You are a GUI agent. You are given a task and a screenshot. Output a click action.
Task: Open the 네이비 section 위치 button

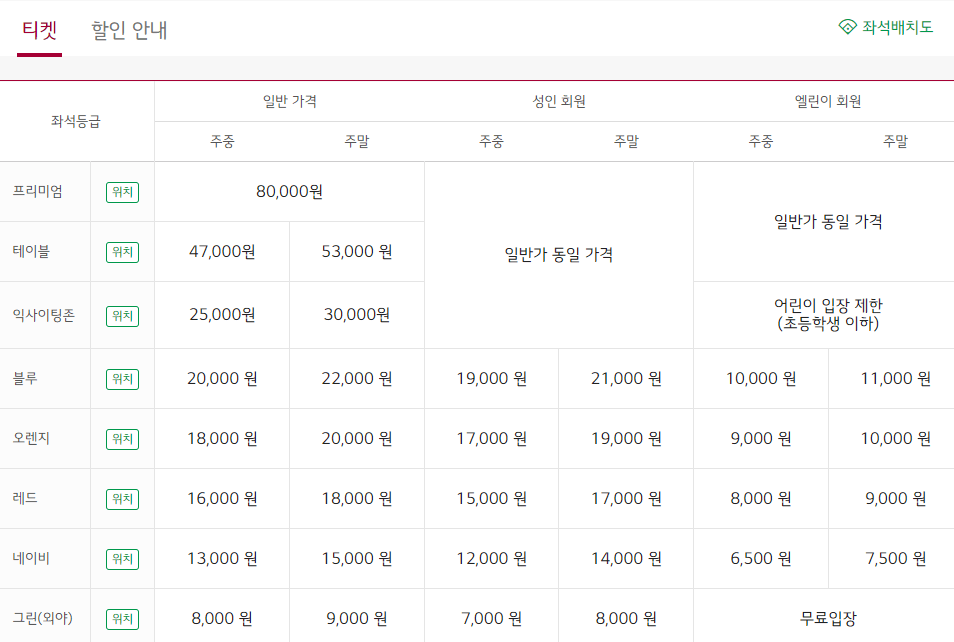pos(122,559)
